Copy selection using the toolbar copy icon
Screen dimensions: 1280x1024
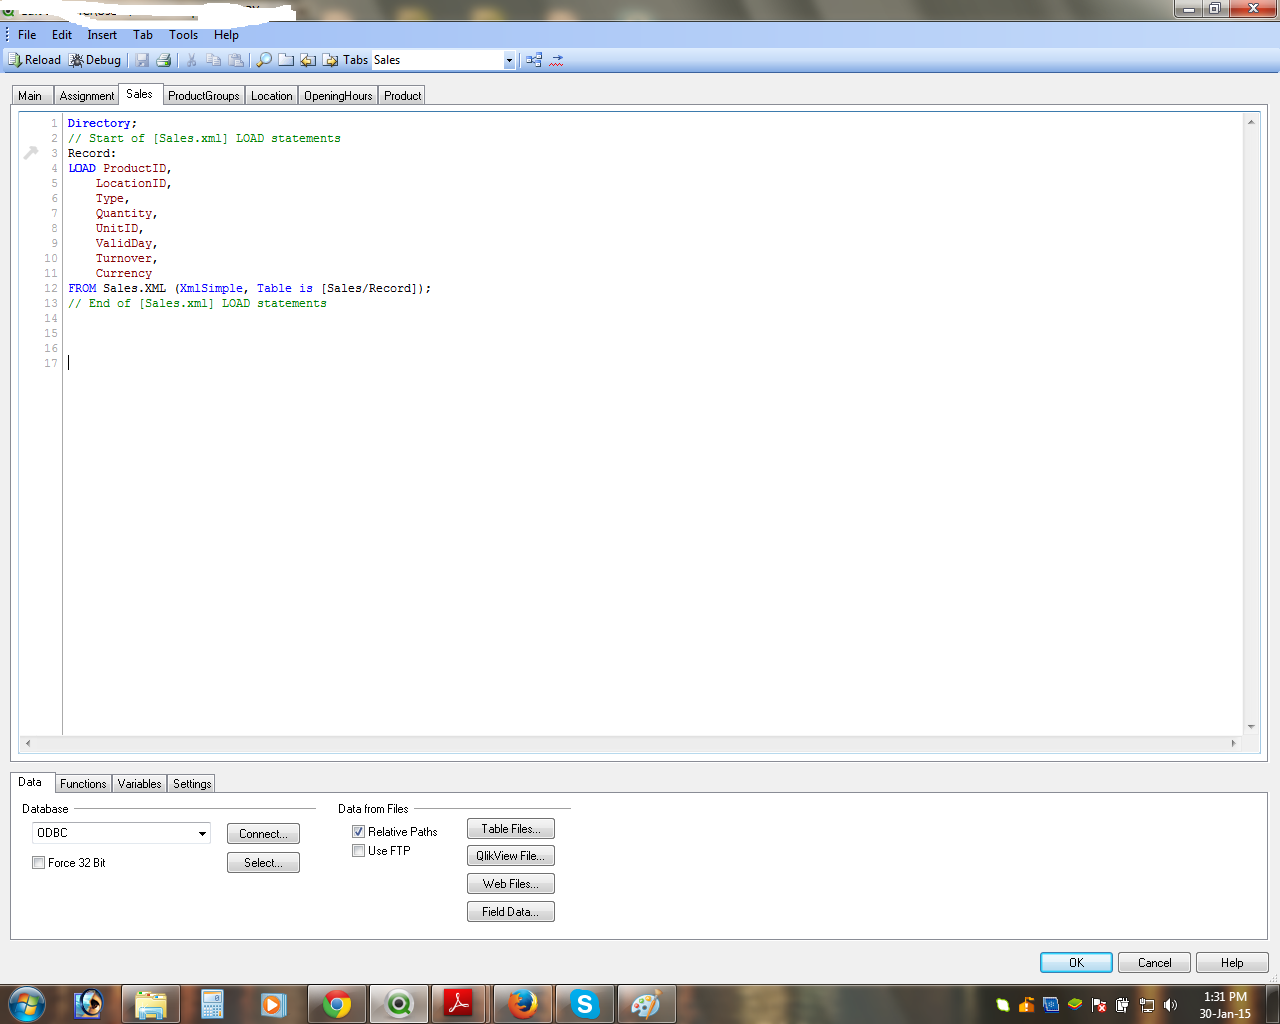tap(213, 60)
